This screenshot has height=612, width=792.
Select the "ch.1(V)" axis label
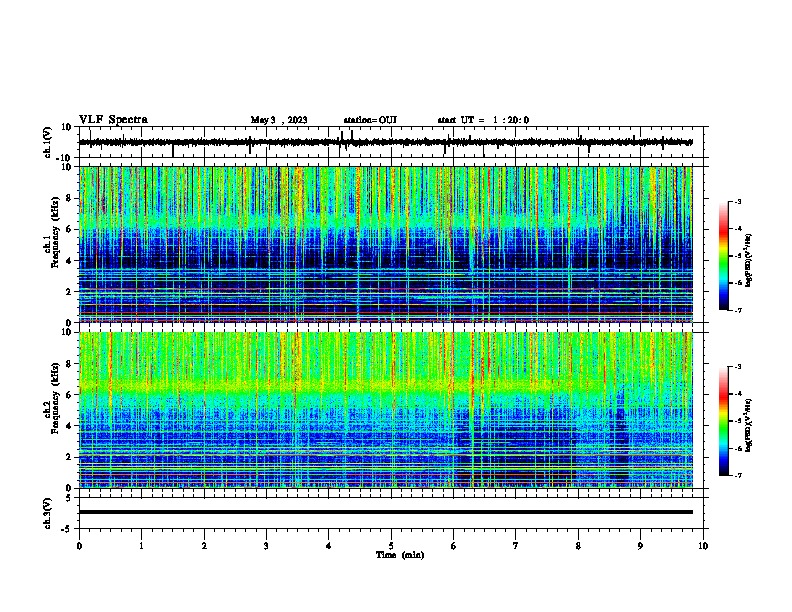click(x=48, y=142)
